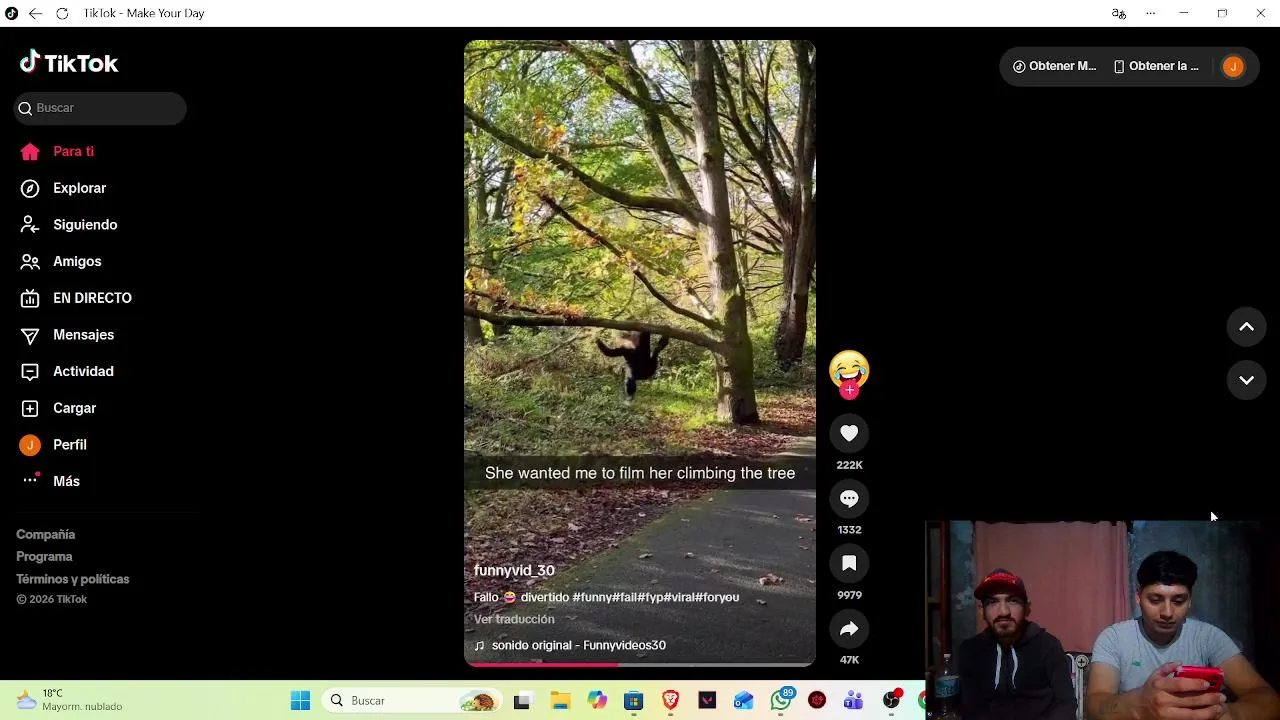The width and height of the screenshot is (1280, 720).
Task: Open WhatsApp from the taskbar
Action: pos(781,701)
